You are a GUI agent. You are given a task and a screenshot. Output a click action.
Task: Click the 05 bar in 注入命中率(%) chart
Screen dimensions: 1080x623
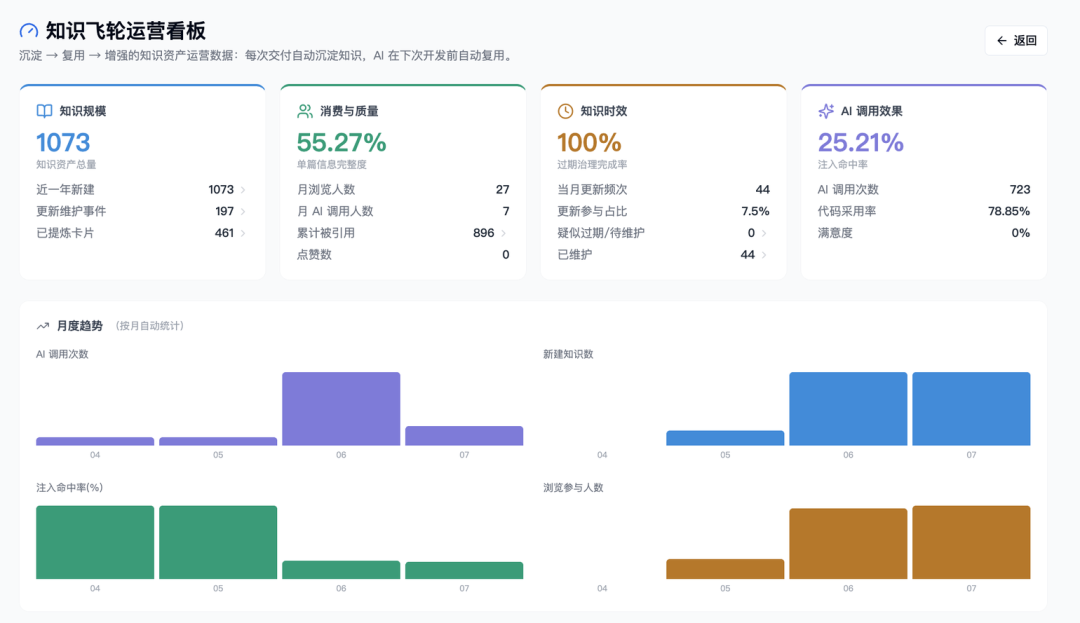point(218,542)
